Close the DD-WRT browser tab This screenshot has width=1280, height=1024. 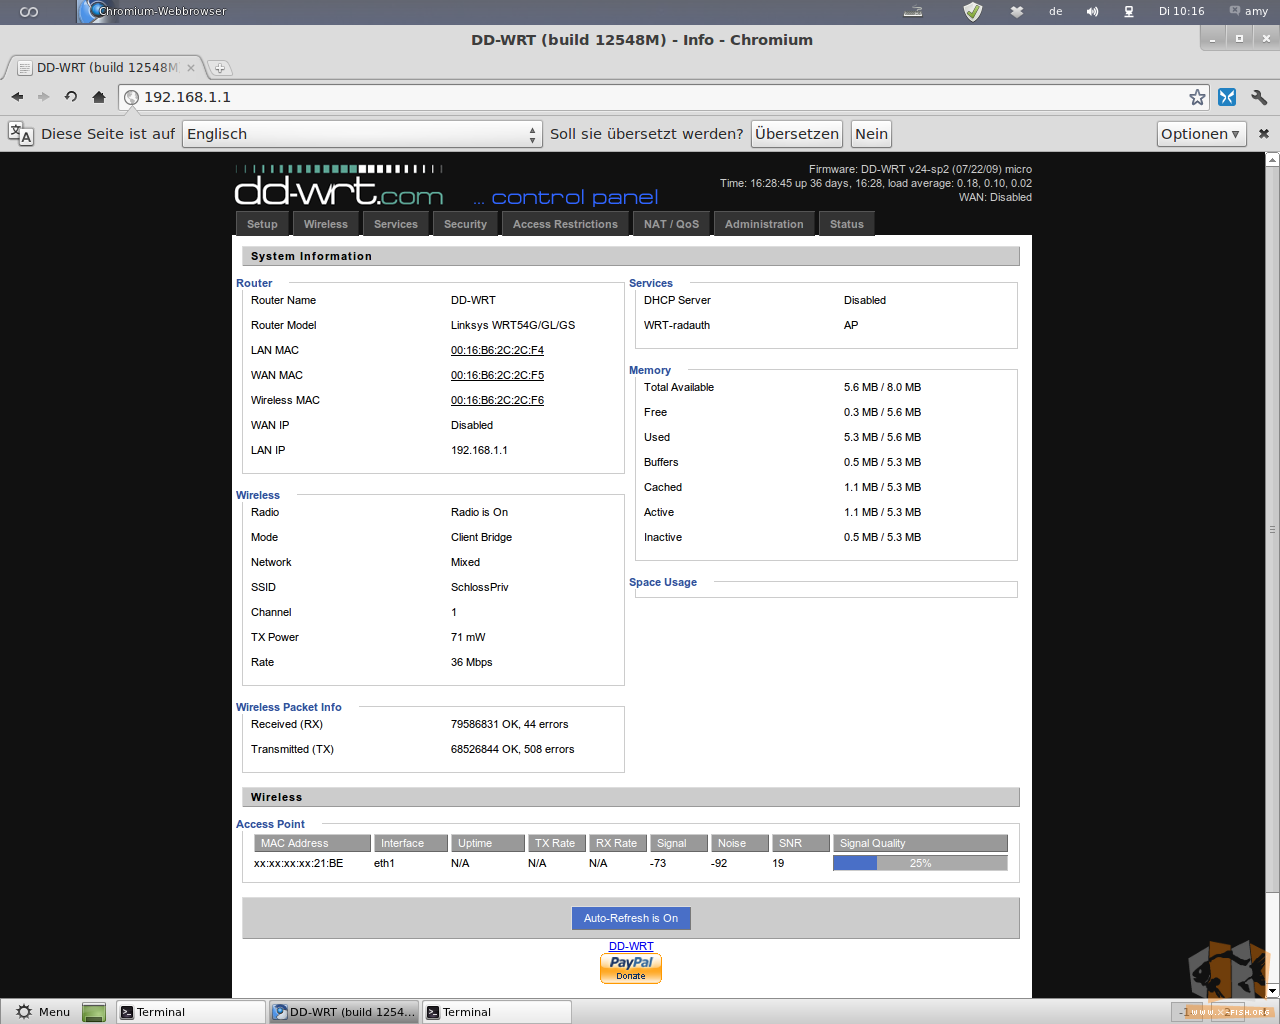coord(191,68)
